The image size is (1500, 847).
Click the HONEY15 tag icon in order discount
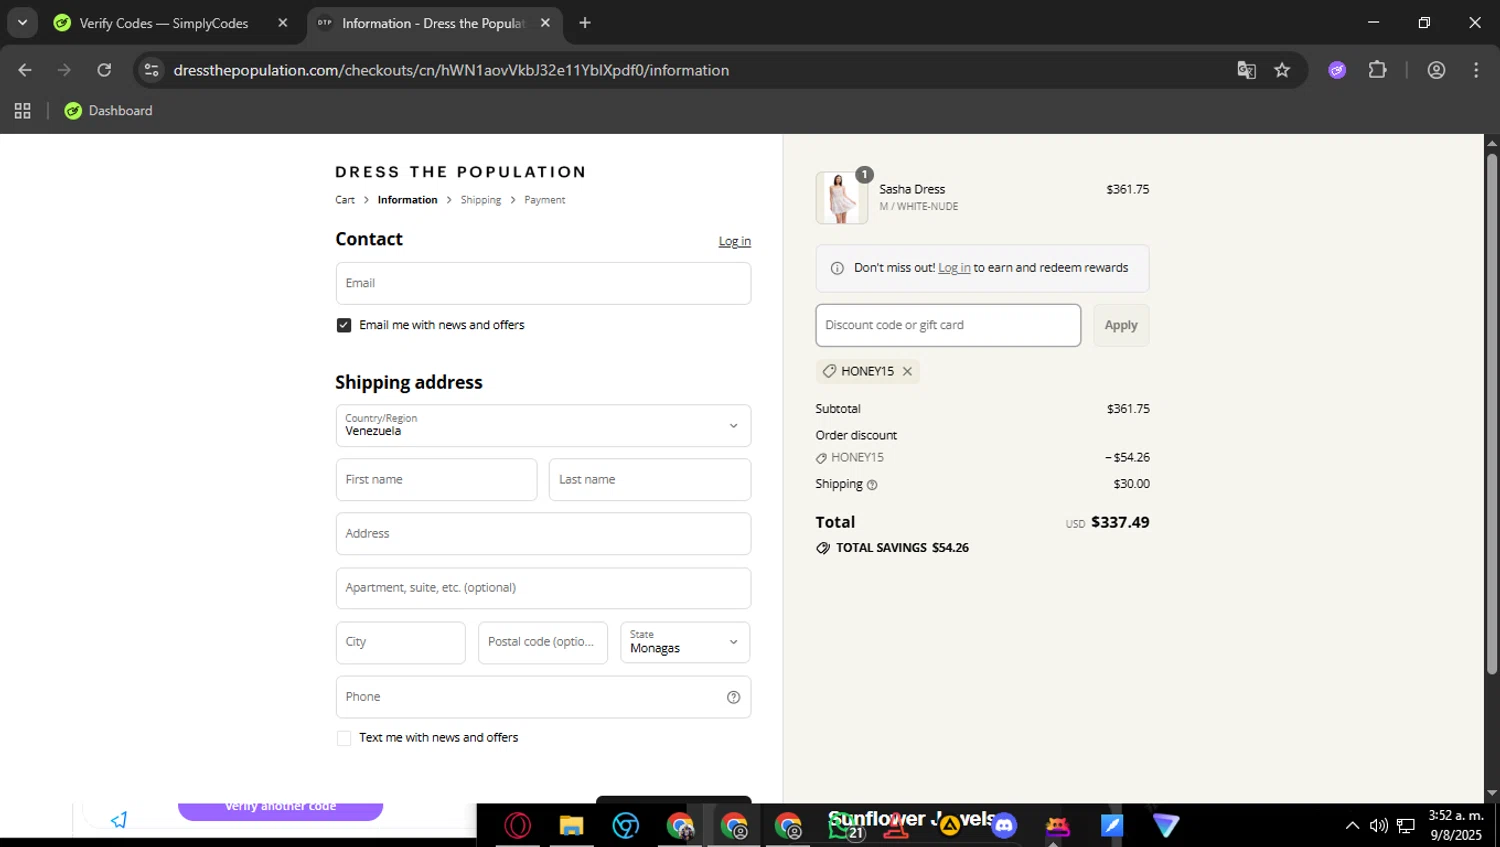pos(822,458)
